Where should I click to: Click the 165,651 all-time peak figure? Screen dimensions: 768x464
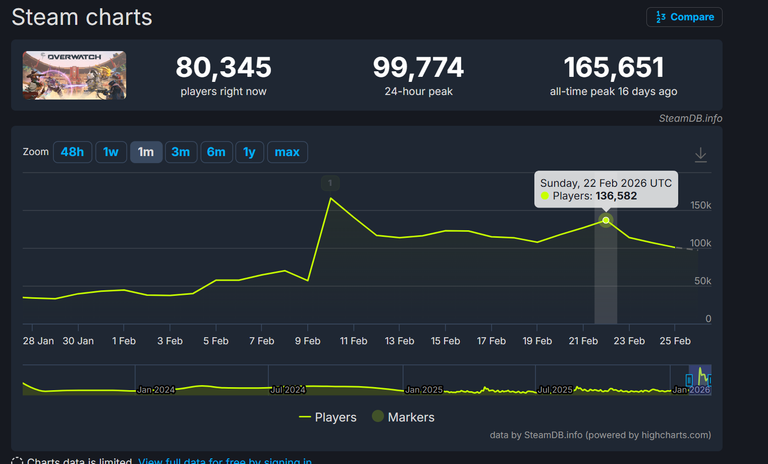[x=614, y=67]
